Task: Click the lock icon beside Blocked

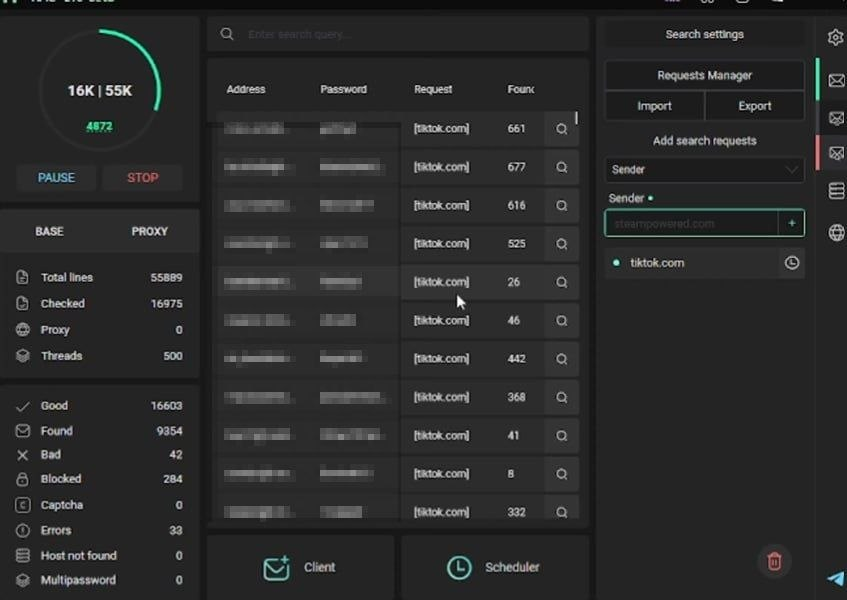Action: pos(22,479)
